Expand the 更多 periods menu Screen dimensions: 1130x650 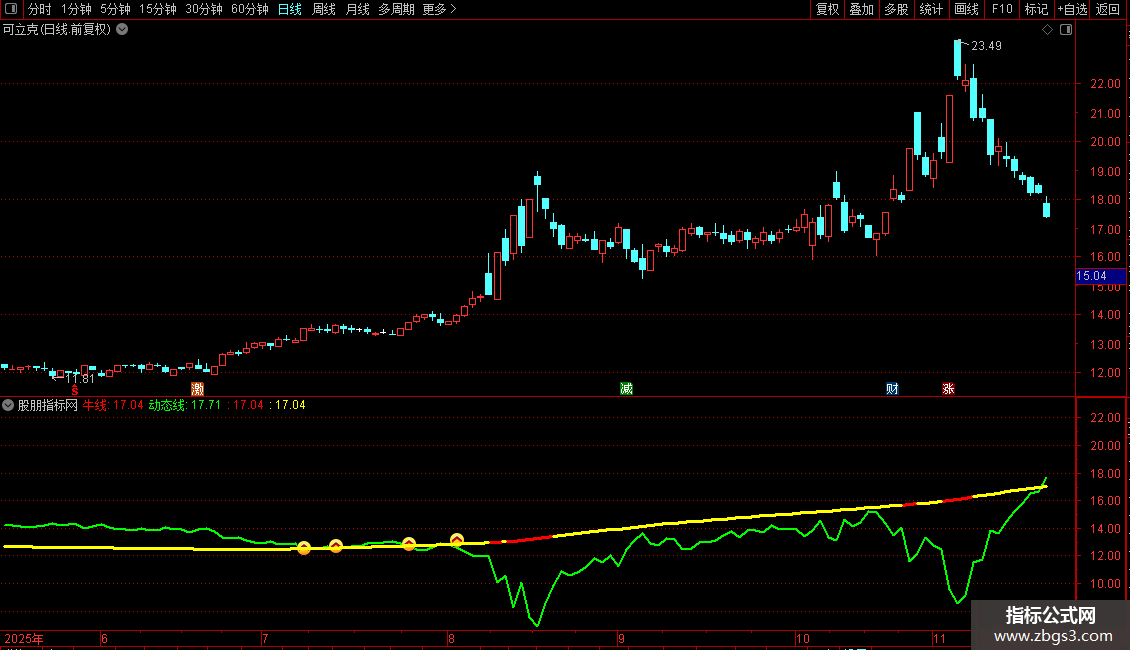tap(440, 9)
